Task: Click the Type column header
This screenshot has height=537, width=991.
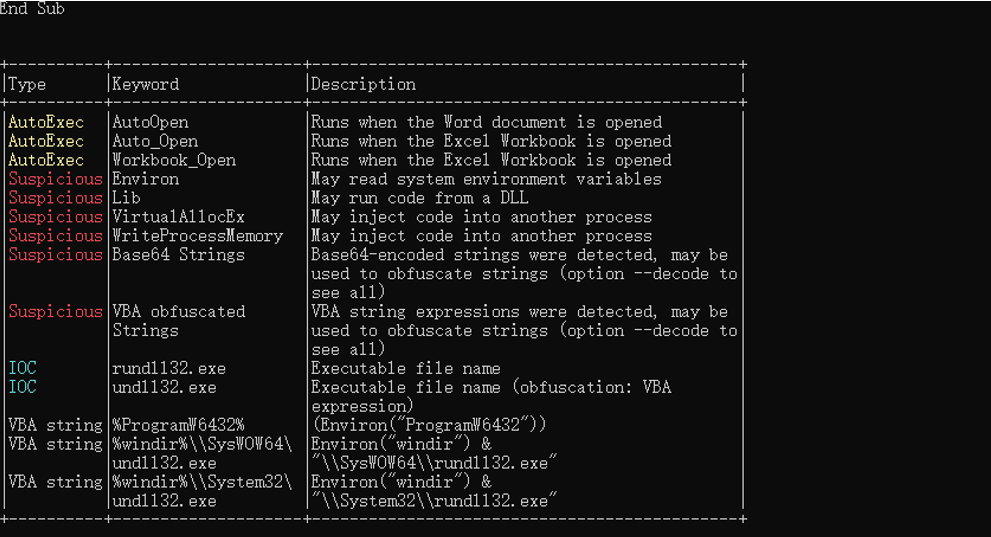Action: click(x=26, y=84)
